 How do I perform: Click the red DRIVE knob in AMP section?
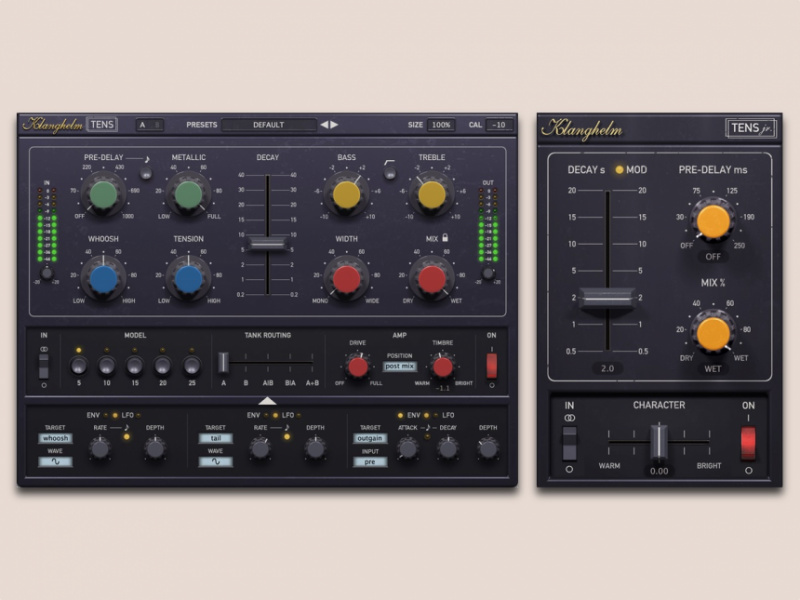(358, 367)
